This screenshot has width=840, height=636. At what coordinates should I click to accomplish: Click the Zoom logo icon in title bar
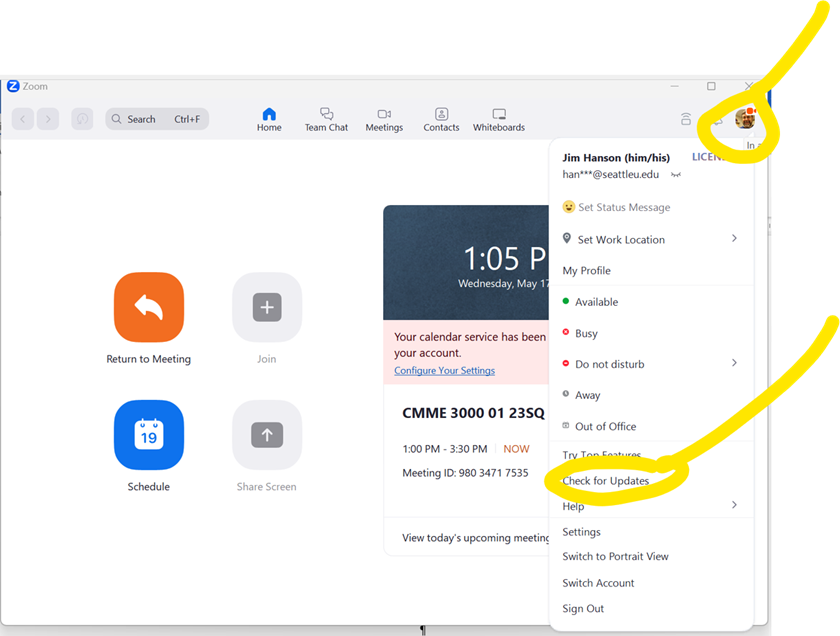click(x=13, y=86)
